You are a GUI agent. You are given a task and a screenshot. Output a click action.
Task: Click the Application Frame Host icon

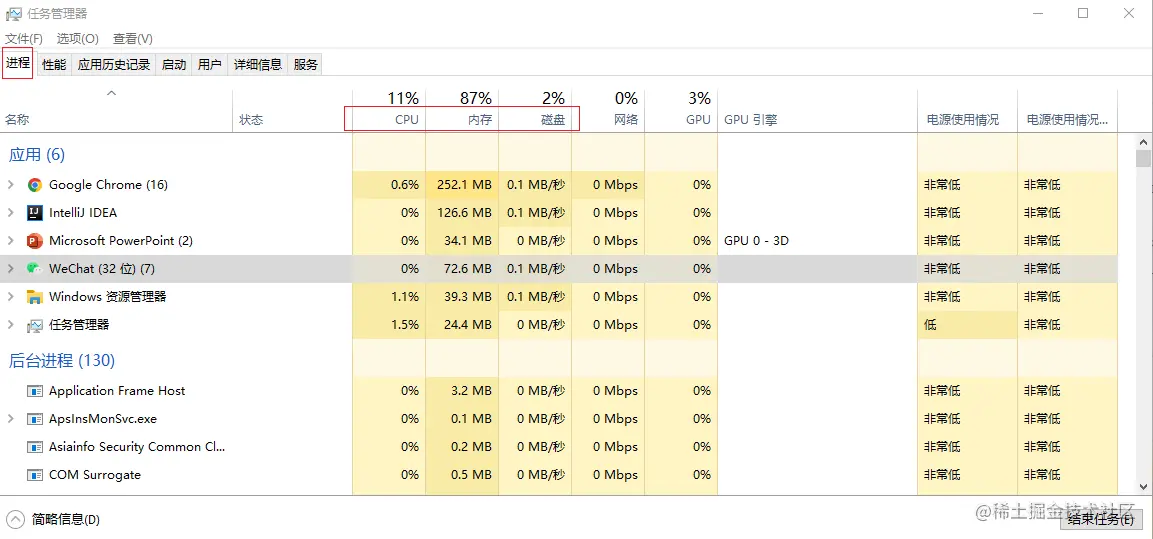[35, 391]
